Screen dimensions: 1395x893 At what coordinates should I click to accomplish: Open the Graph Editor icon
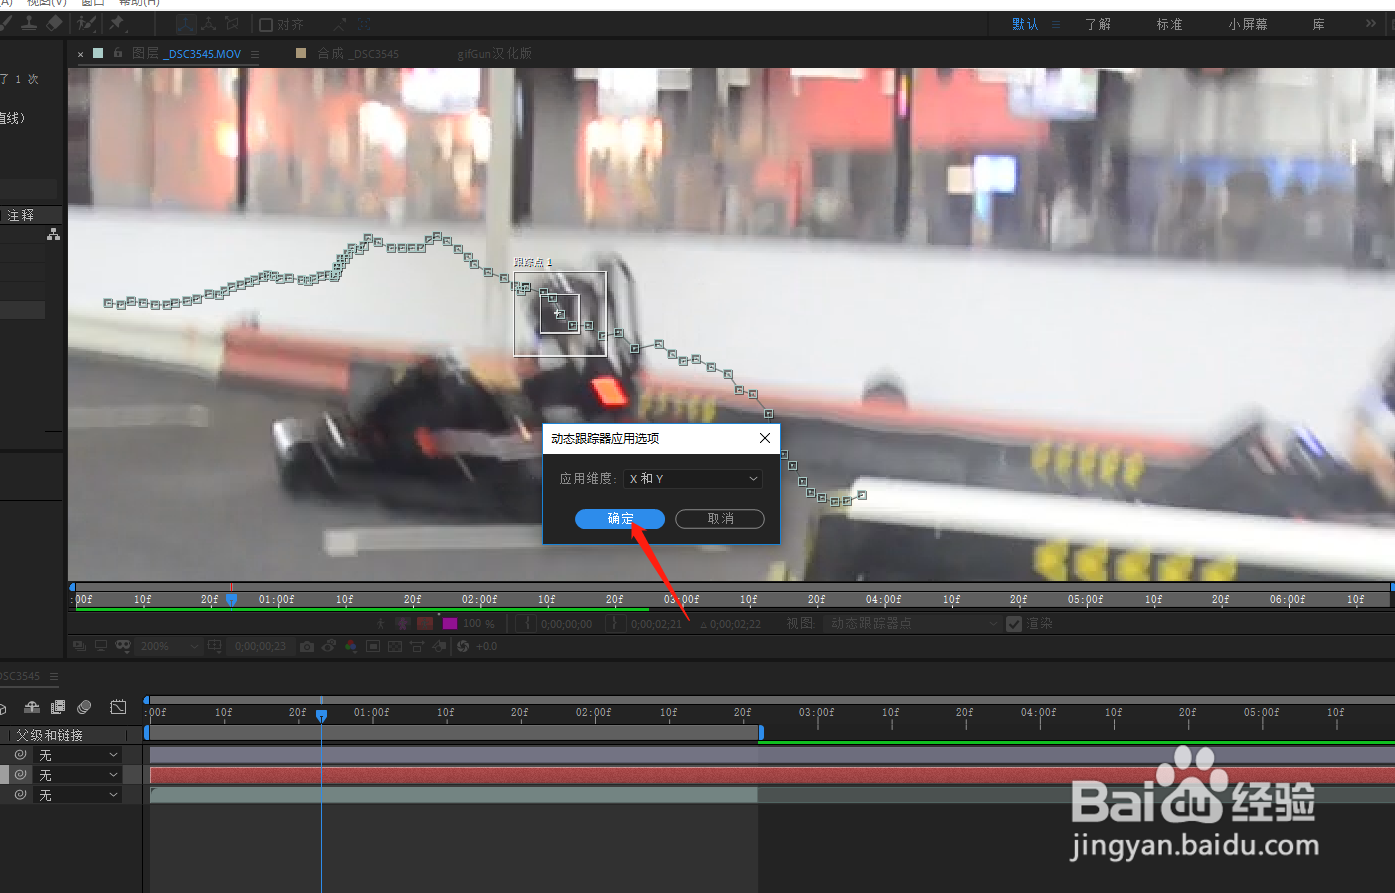118,707
